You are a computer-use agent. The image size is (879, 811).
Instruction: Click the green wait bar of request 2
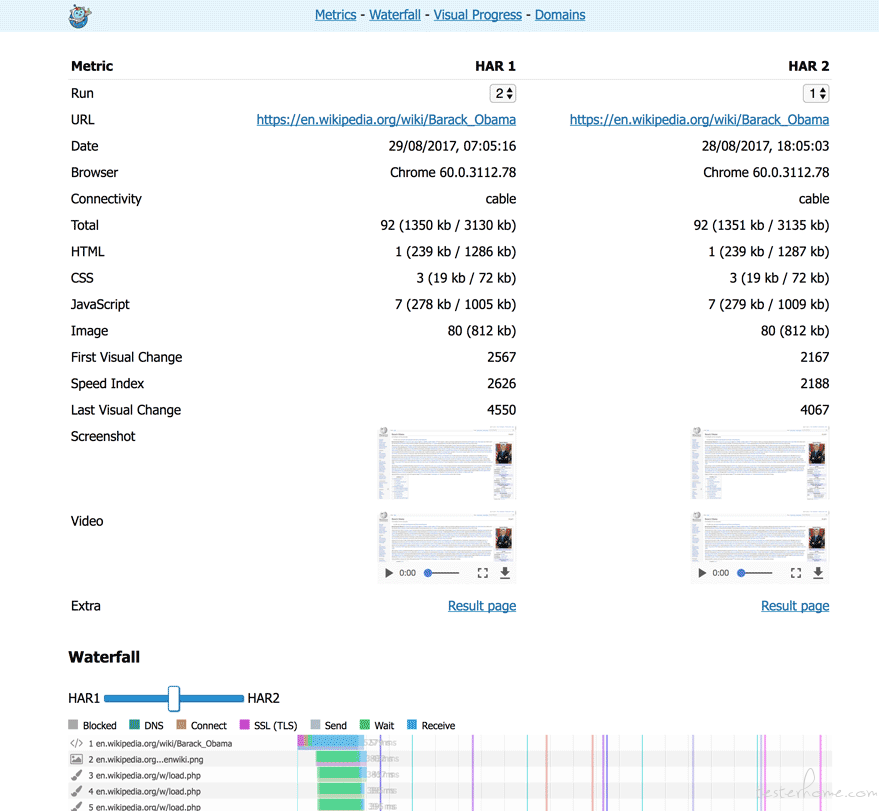[338, 758]
